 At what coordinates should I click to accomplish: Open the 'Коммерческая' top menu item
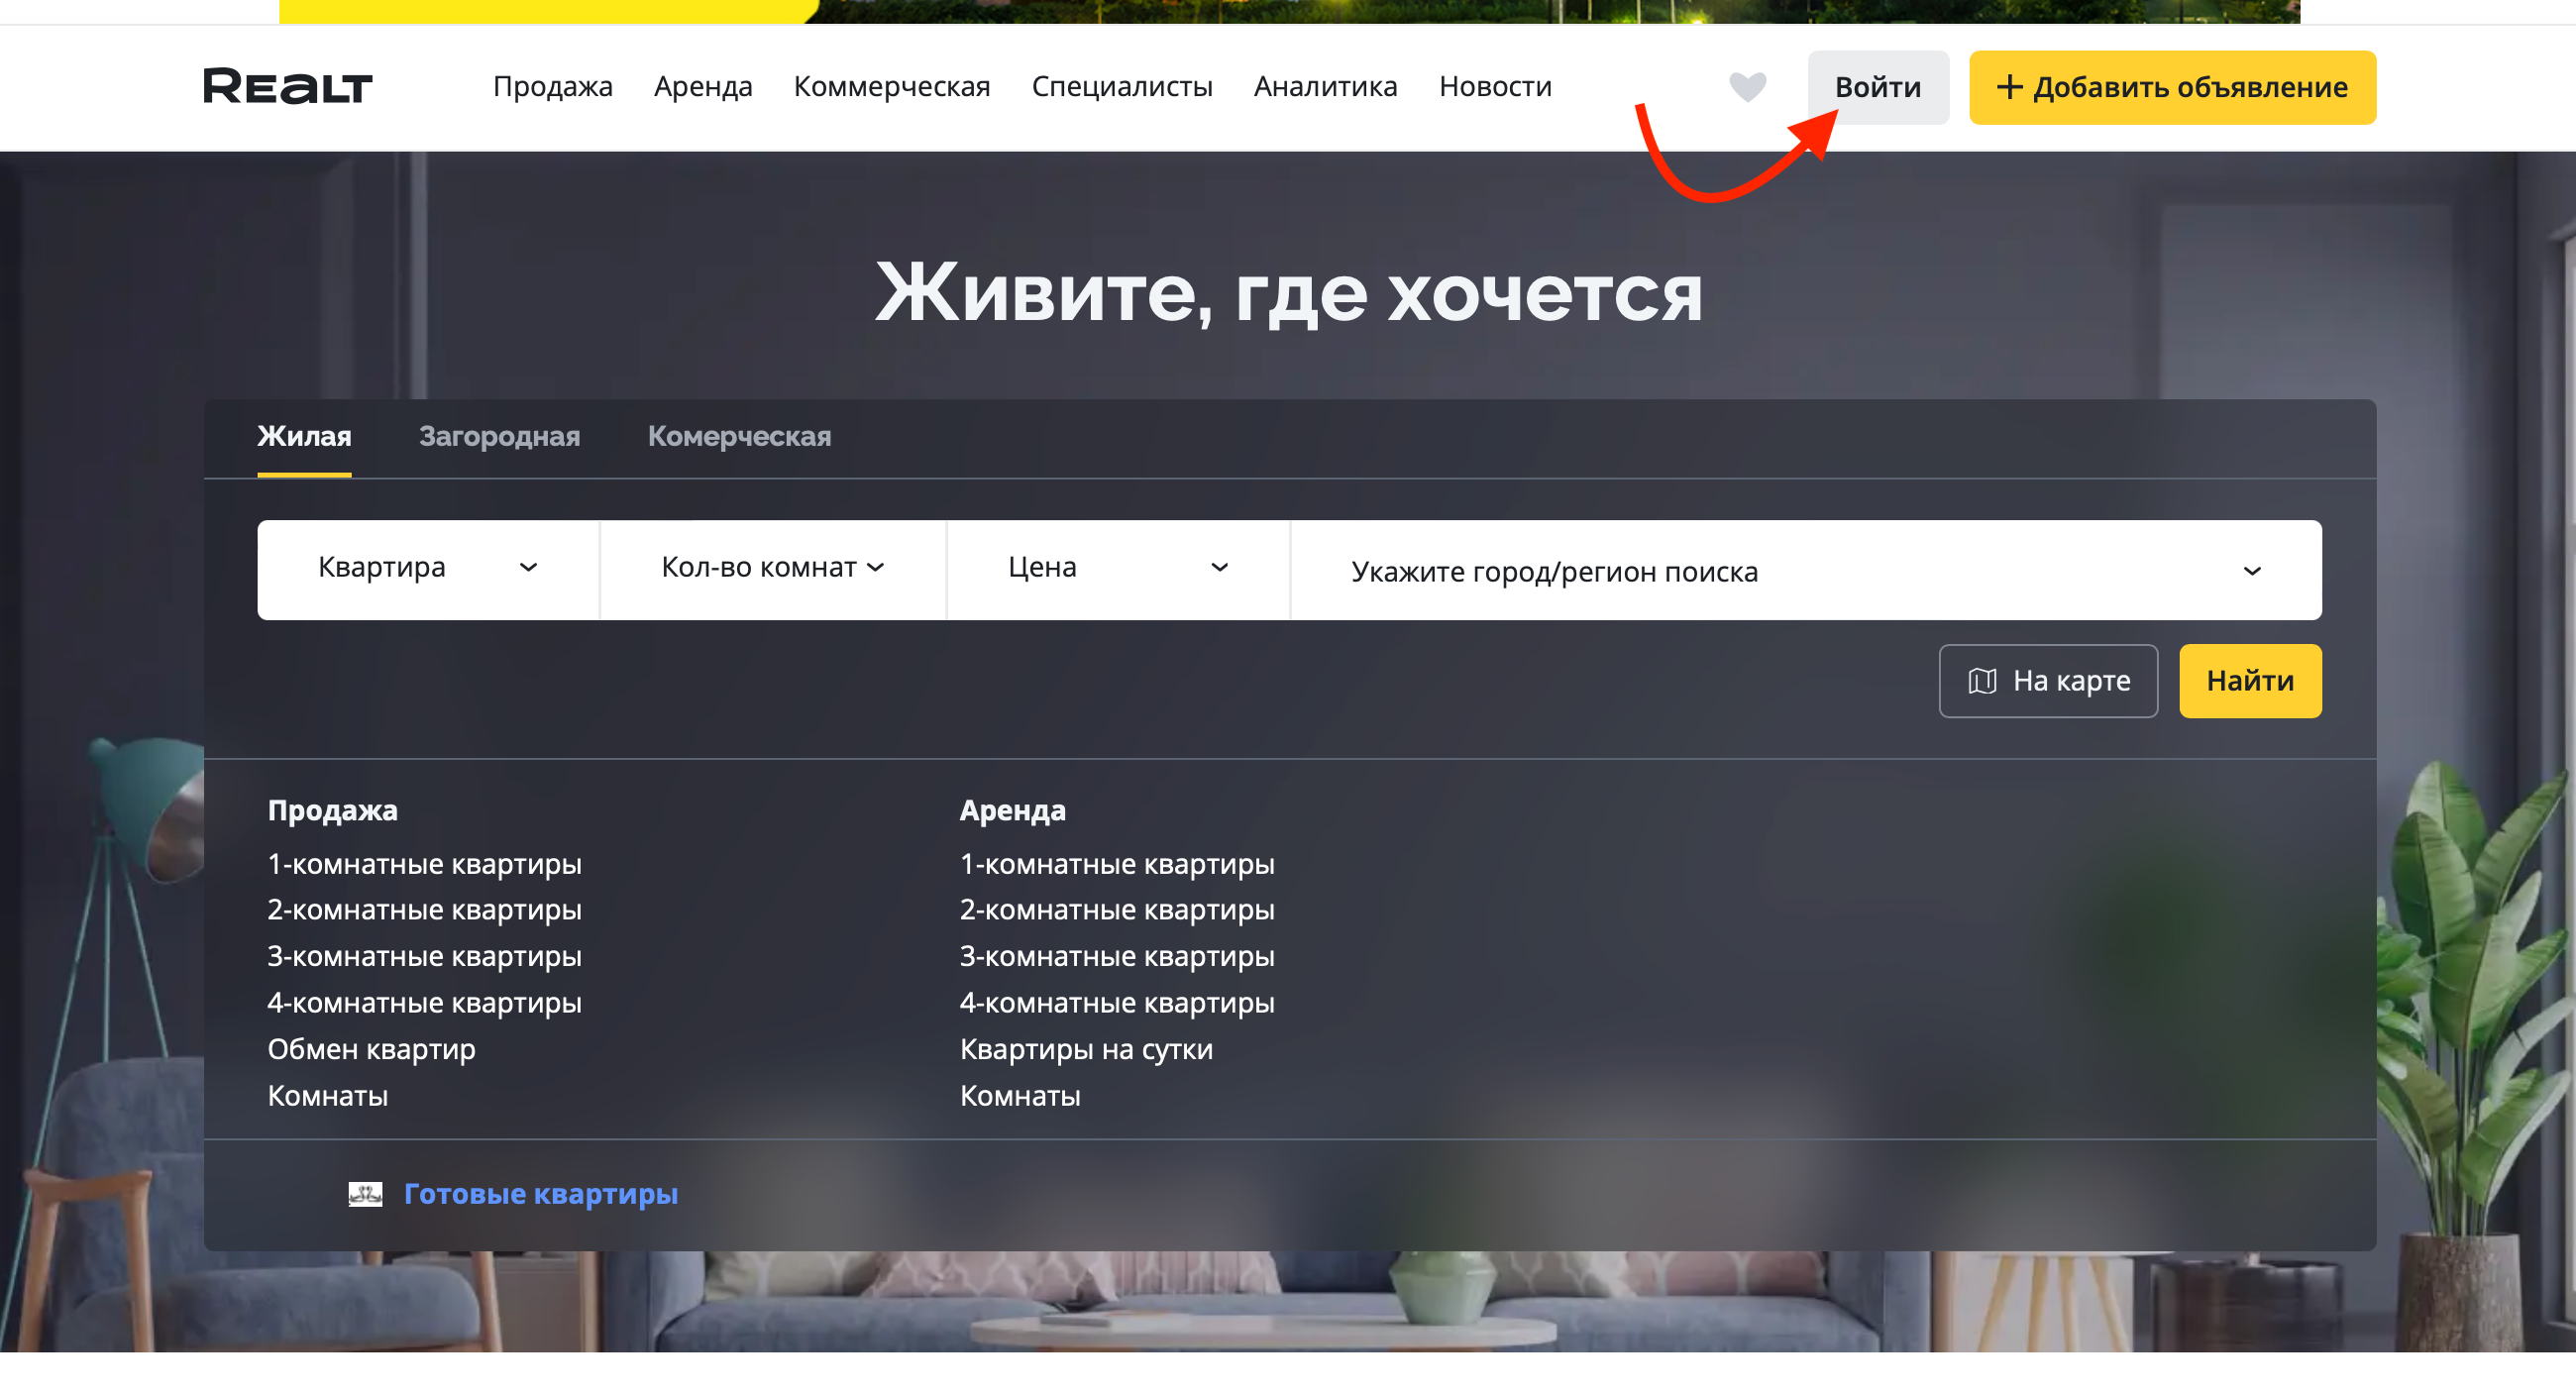click(x=892, y=87)
